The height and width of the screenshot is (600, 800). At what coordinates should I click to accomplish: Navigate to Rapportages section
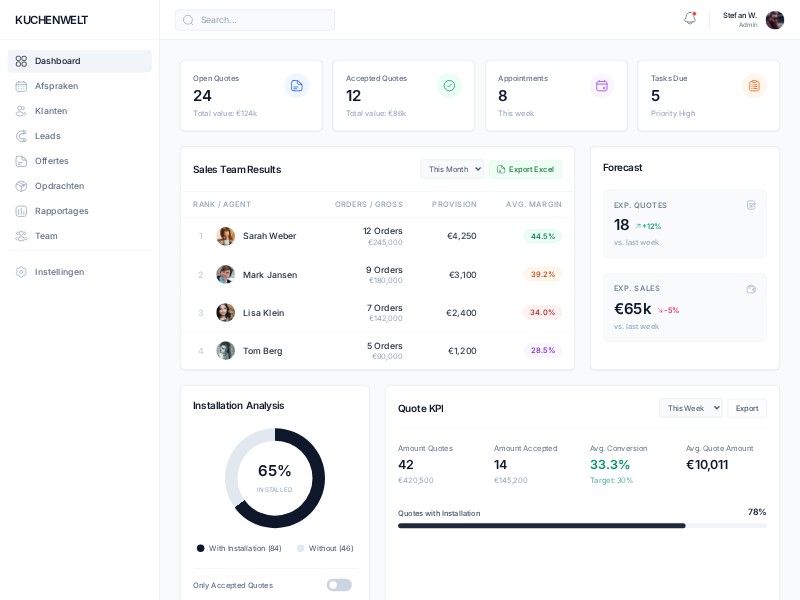tap(61, 211)
